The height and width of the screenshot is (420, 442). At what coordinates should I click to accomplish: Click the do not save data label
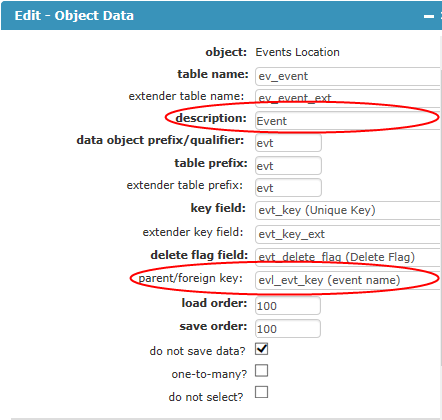click(197, 351)
